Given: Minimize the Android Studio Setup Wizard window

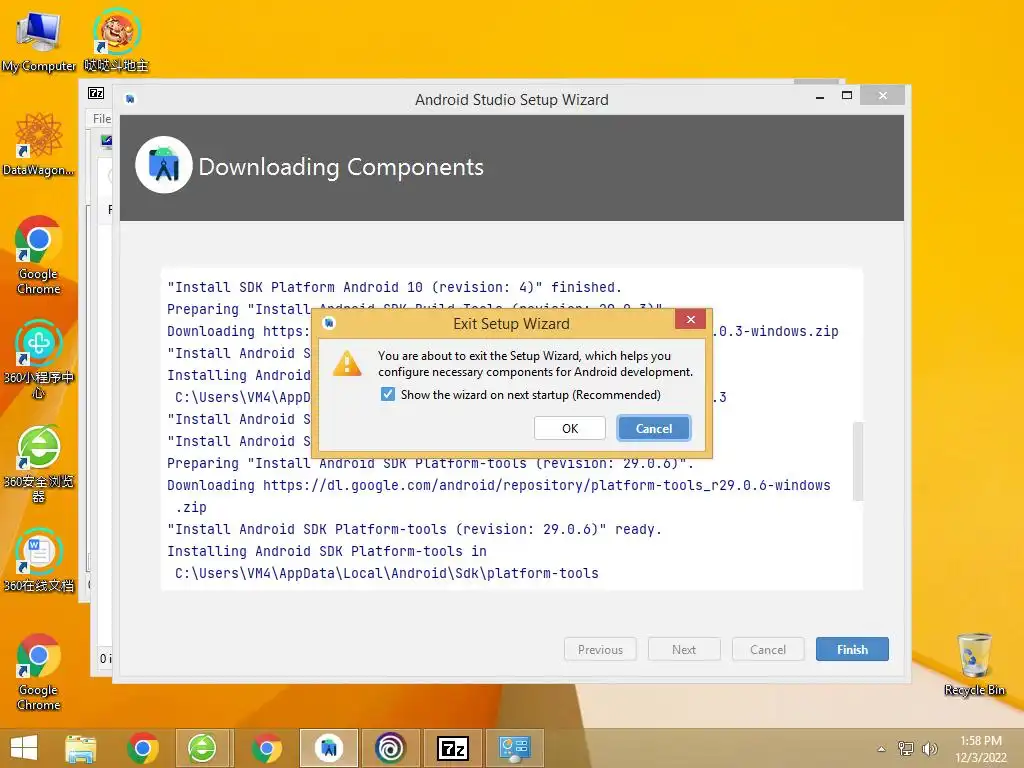Looking at the screenshot, I should [820, 96].
